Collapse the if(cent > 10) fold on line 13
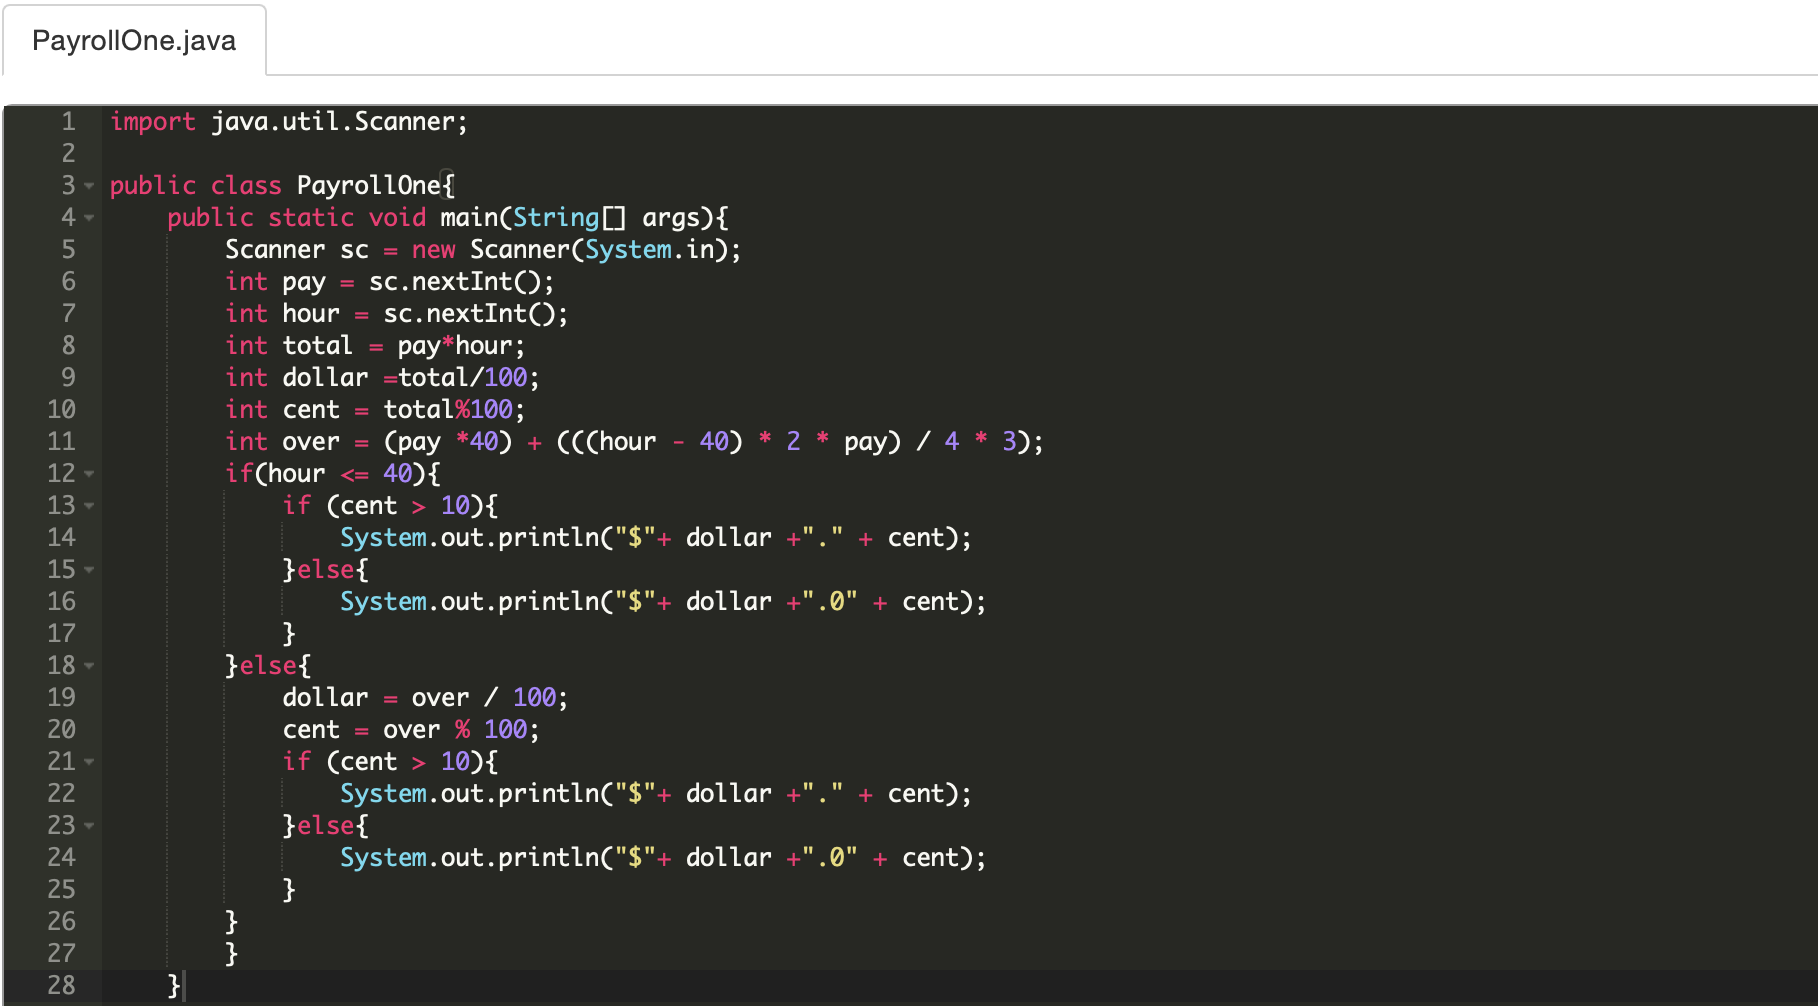 [x=88, y=505]
